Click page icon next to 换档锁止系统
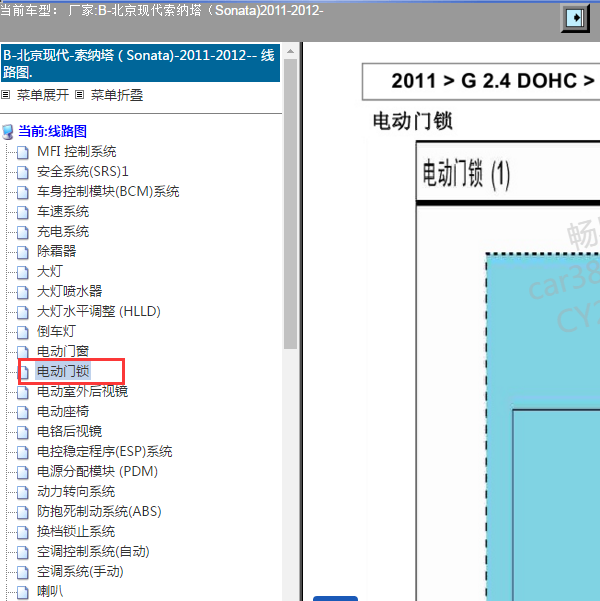Viewport: 600px width, 601px height. pos(23,532)
